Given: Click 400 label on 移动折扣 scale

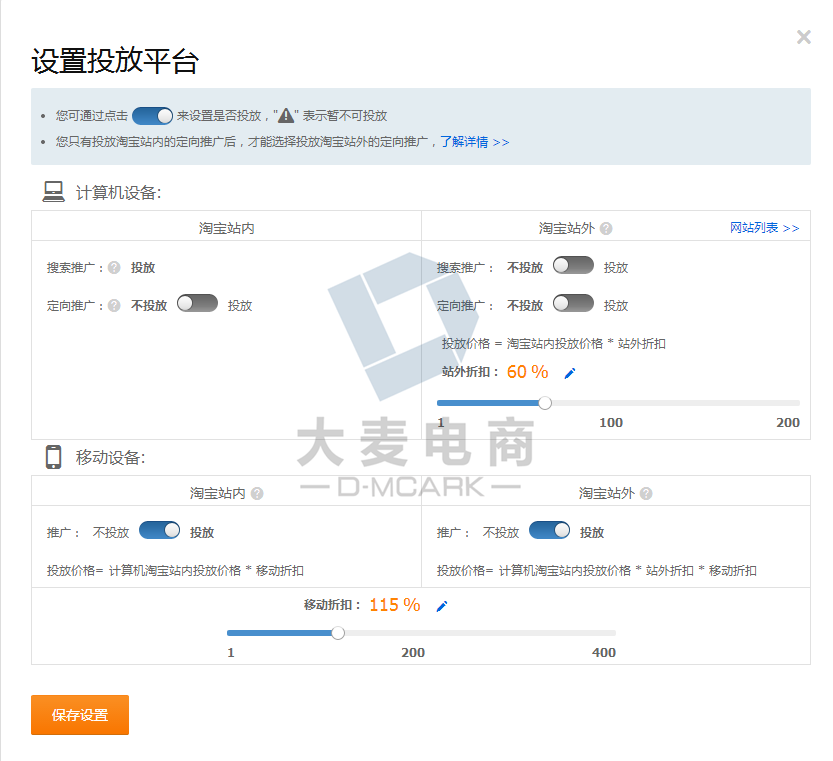Looking at the screenshot, I should click(x=604, y=653).
